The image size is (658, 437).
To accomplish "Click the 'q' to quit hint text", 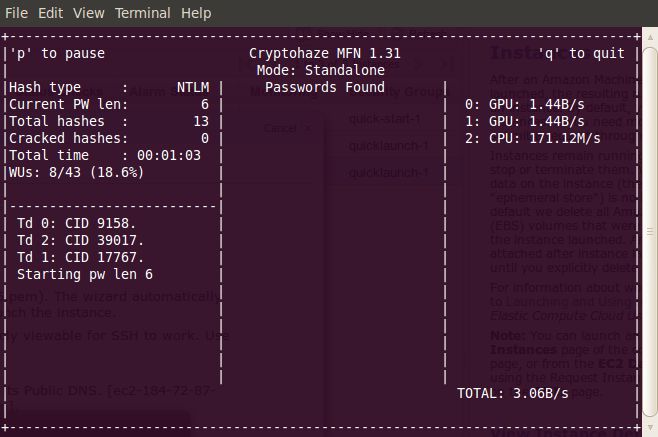I will tap(581, 53).
